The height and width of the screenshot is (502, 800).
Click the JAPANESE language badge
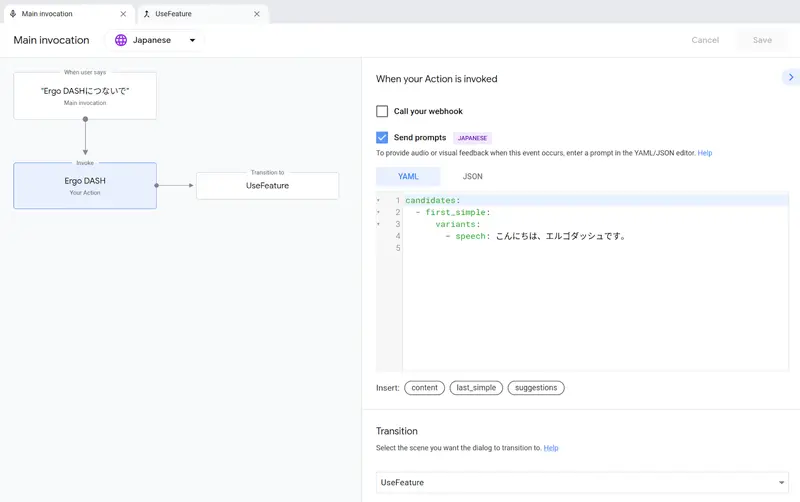(x=472, y=138)
